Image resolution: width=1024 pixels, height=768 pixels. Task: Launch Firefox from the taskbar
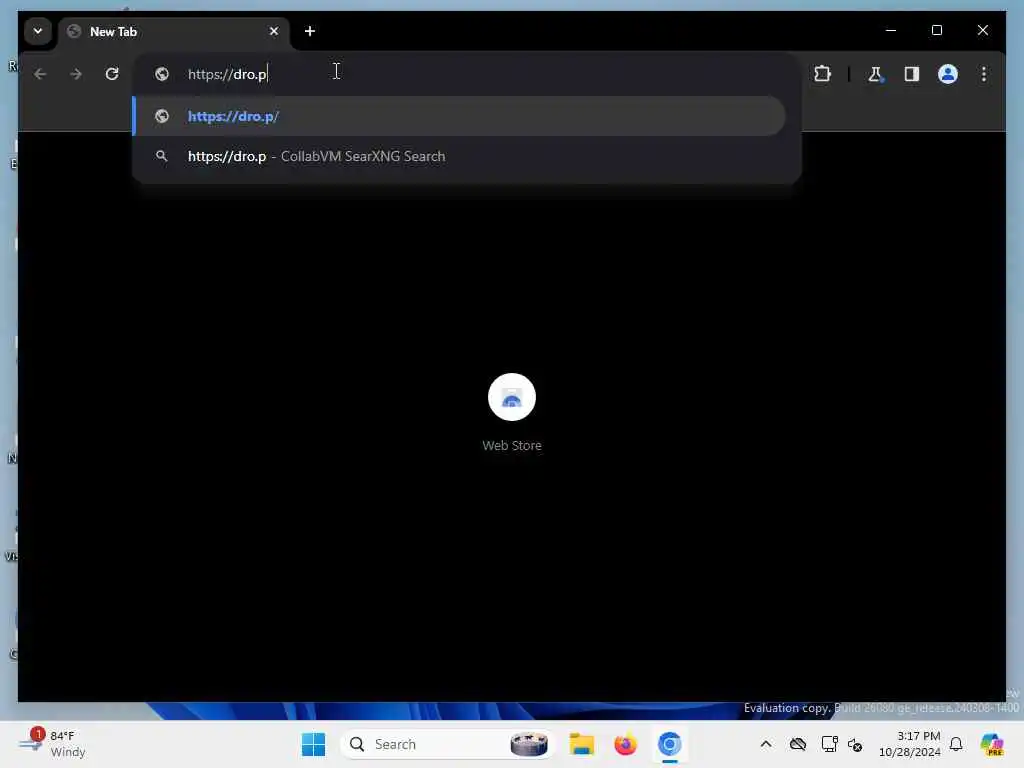(x=625, y=744)
